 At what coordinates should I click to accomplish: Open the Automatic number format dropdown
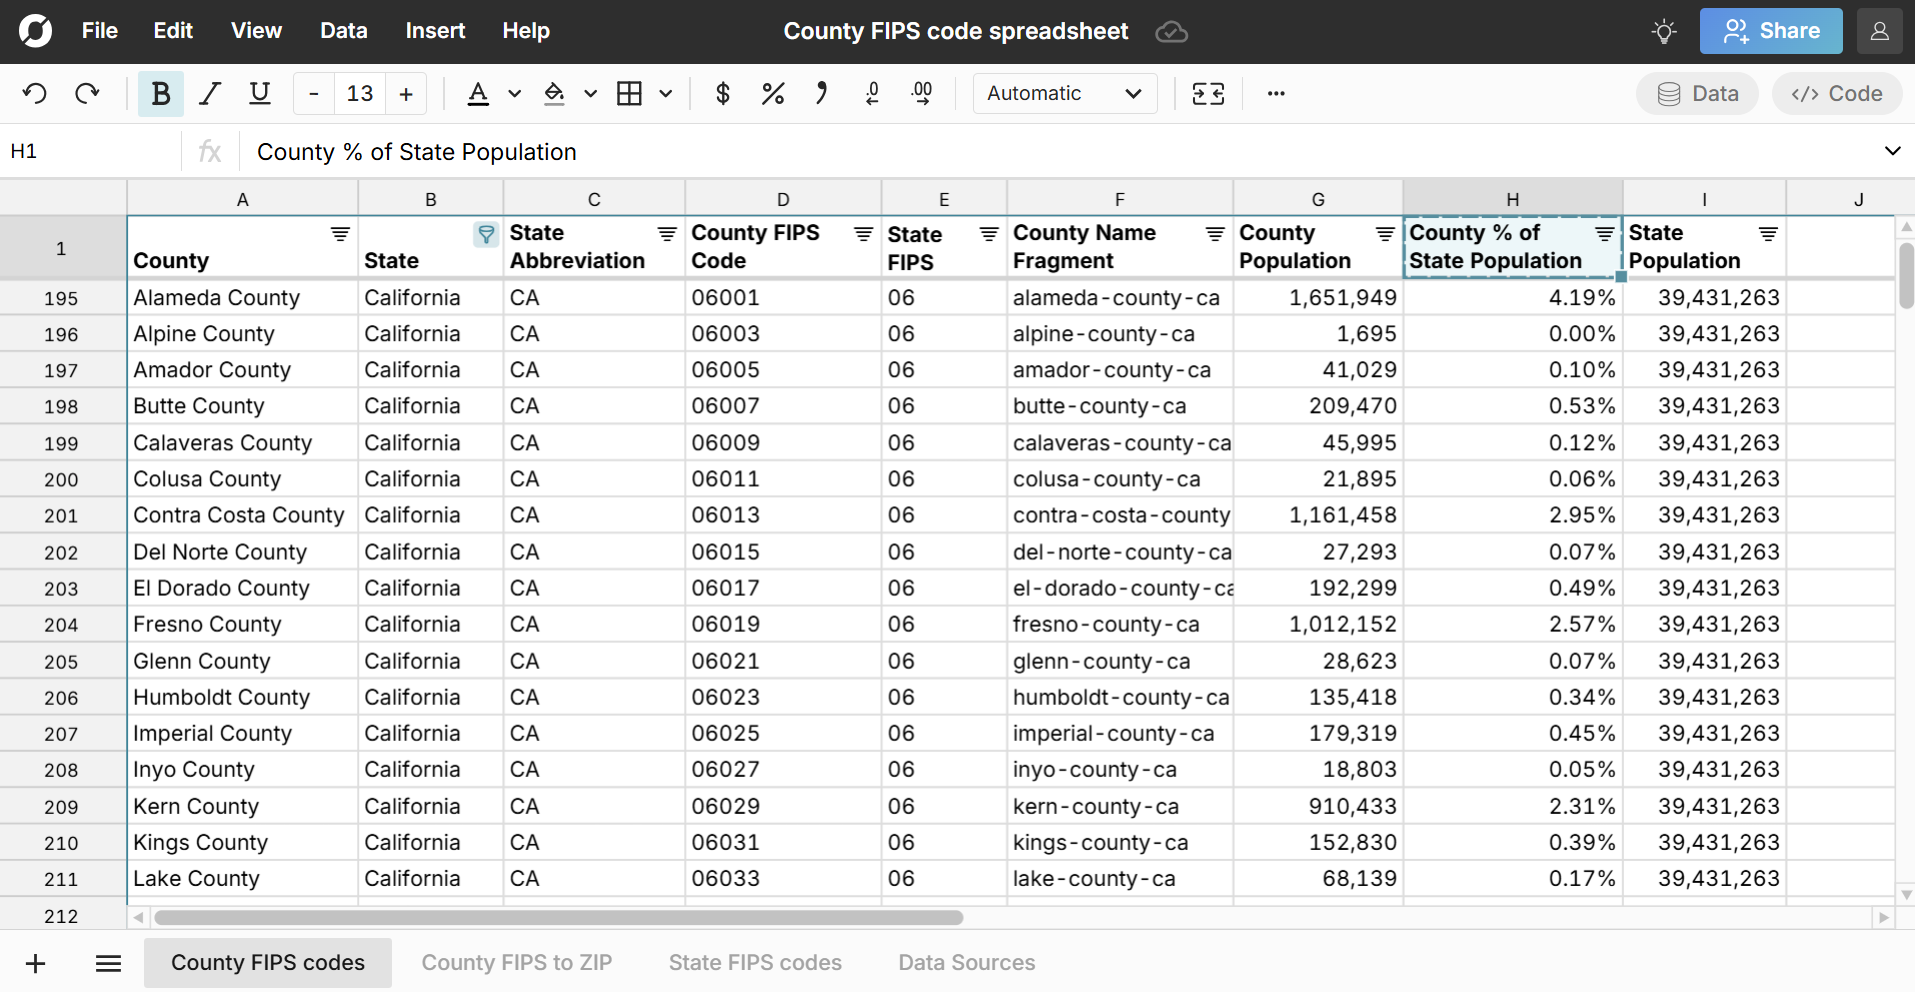[1064, 94]
